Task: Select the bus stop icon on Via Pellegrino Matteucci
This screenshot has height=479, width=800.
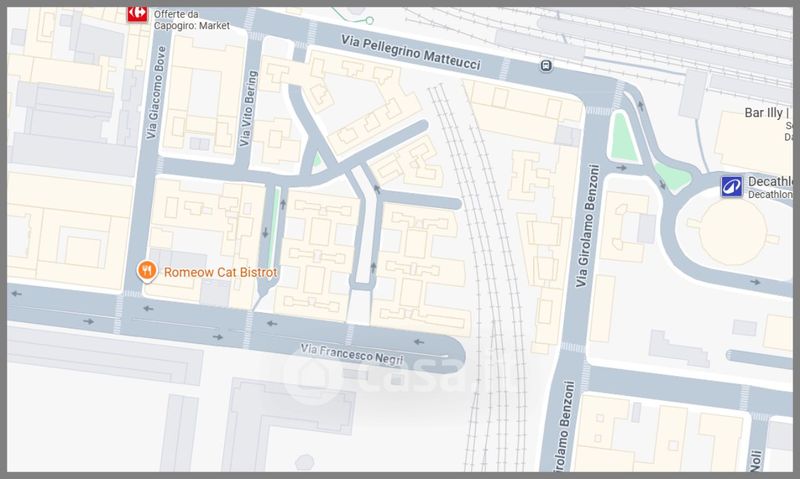Action: [546, 67]
